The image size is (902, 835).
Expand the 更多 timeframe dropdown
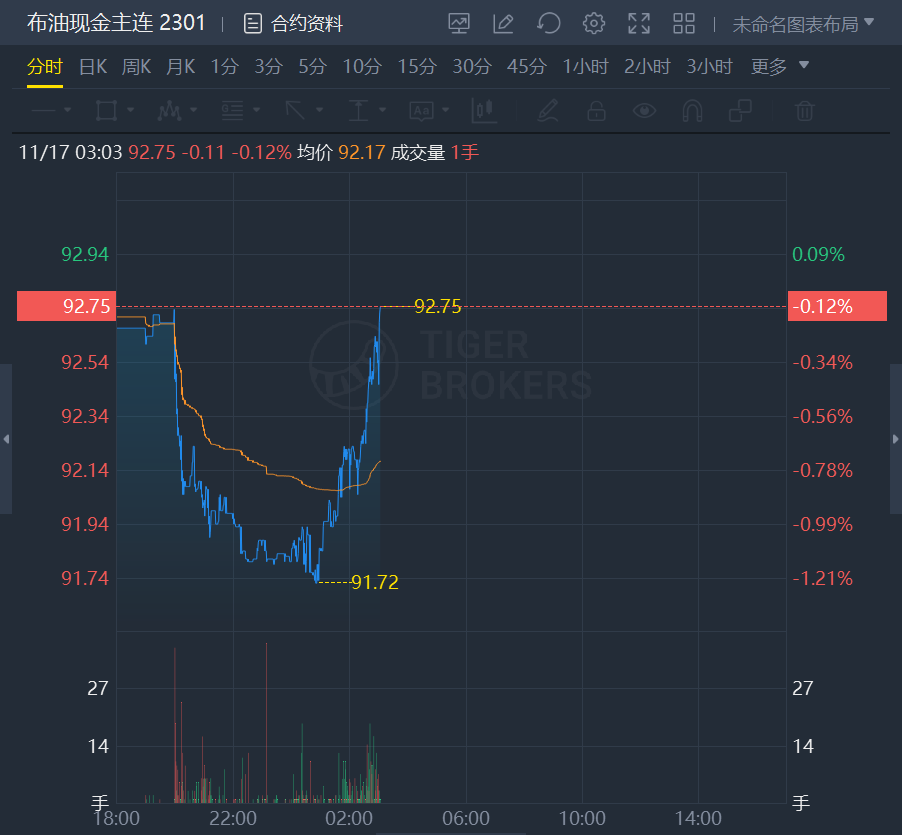pyautogui.click(x=780, y=67)
